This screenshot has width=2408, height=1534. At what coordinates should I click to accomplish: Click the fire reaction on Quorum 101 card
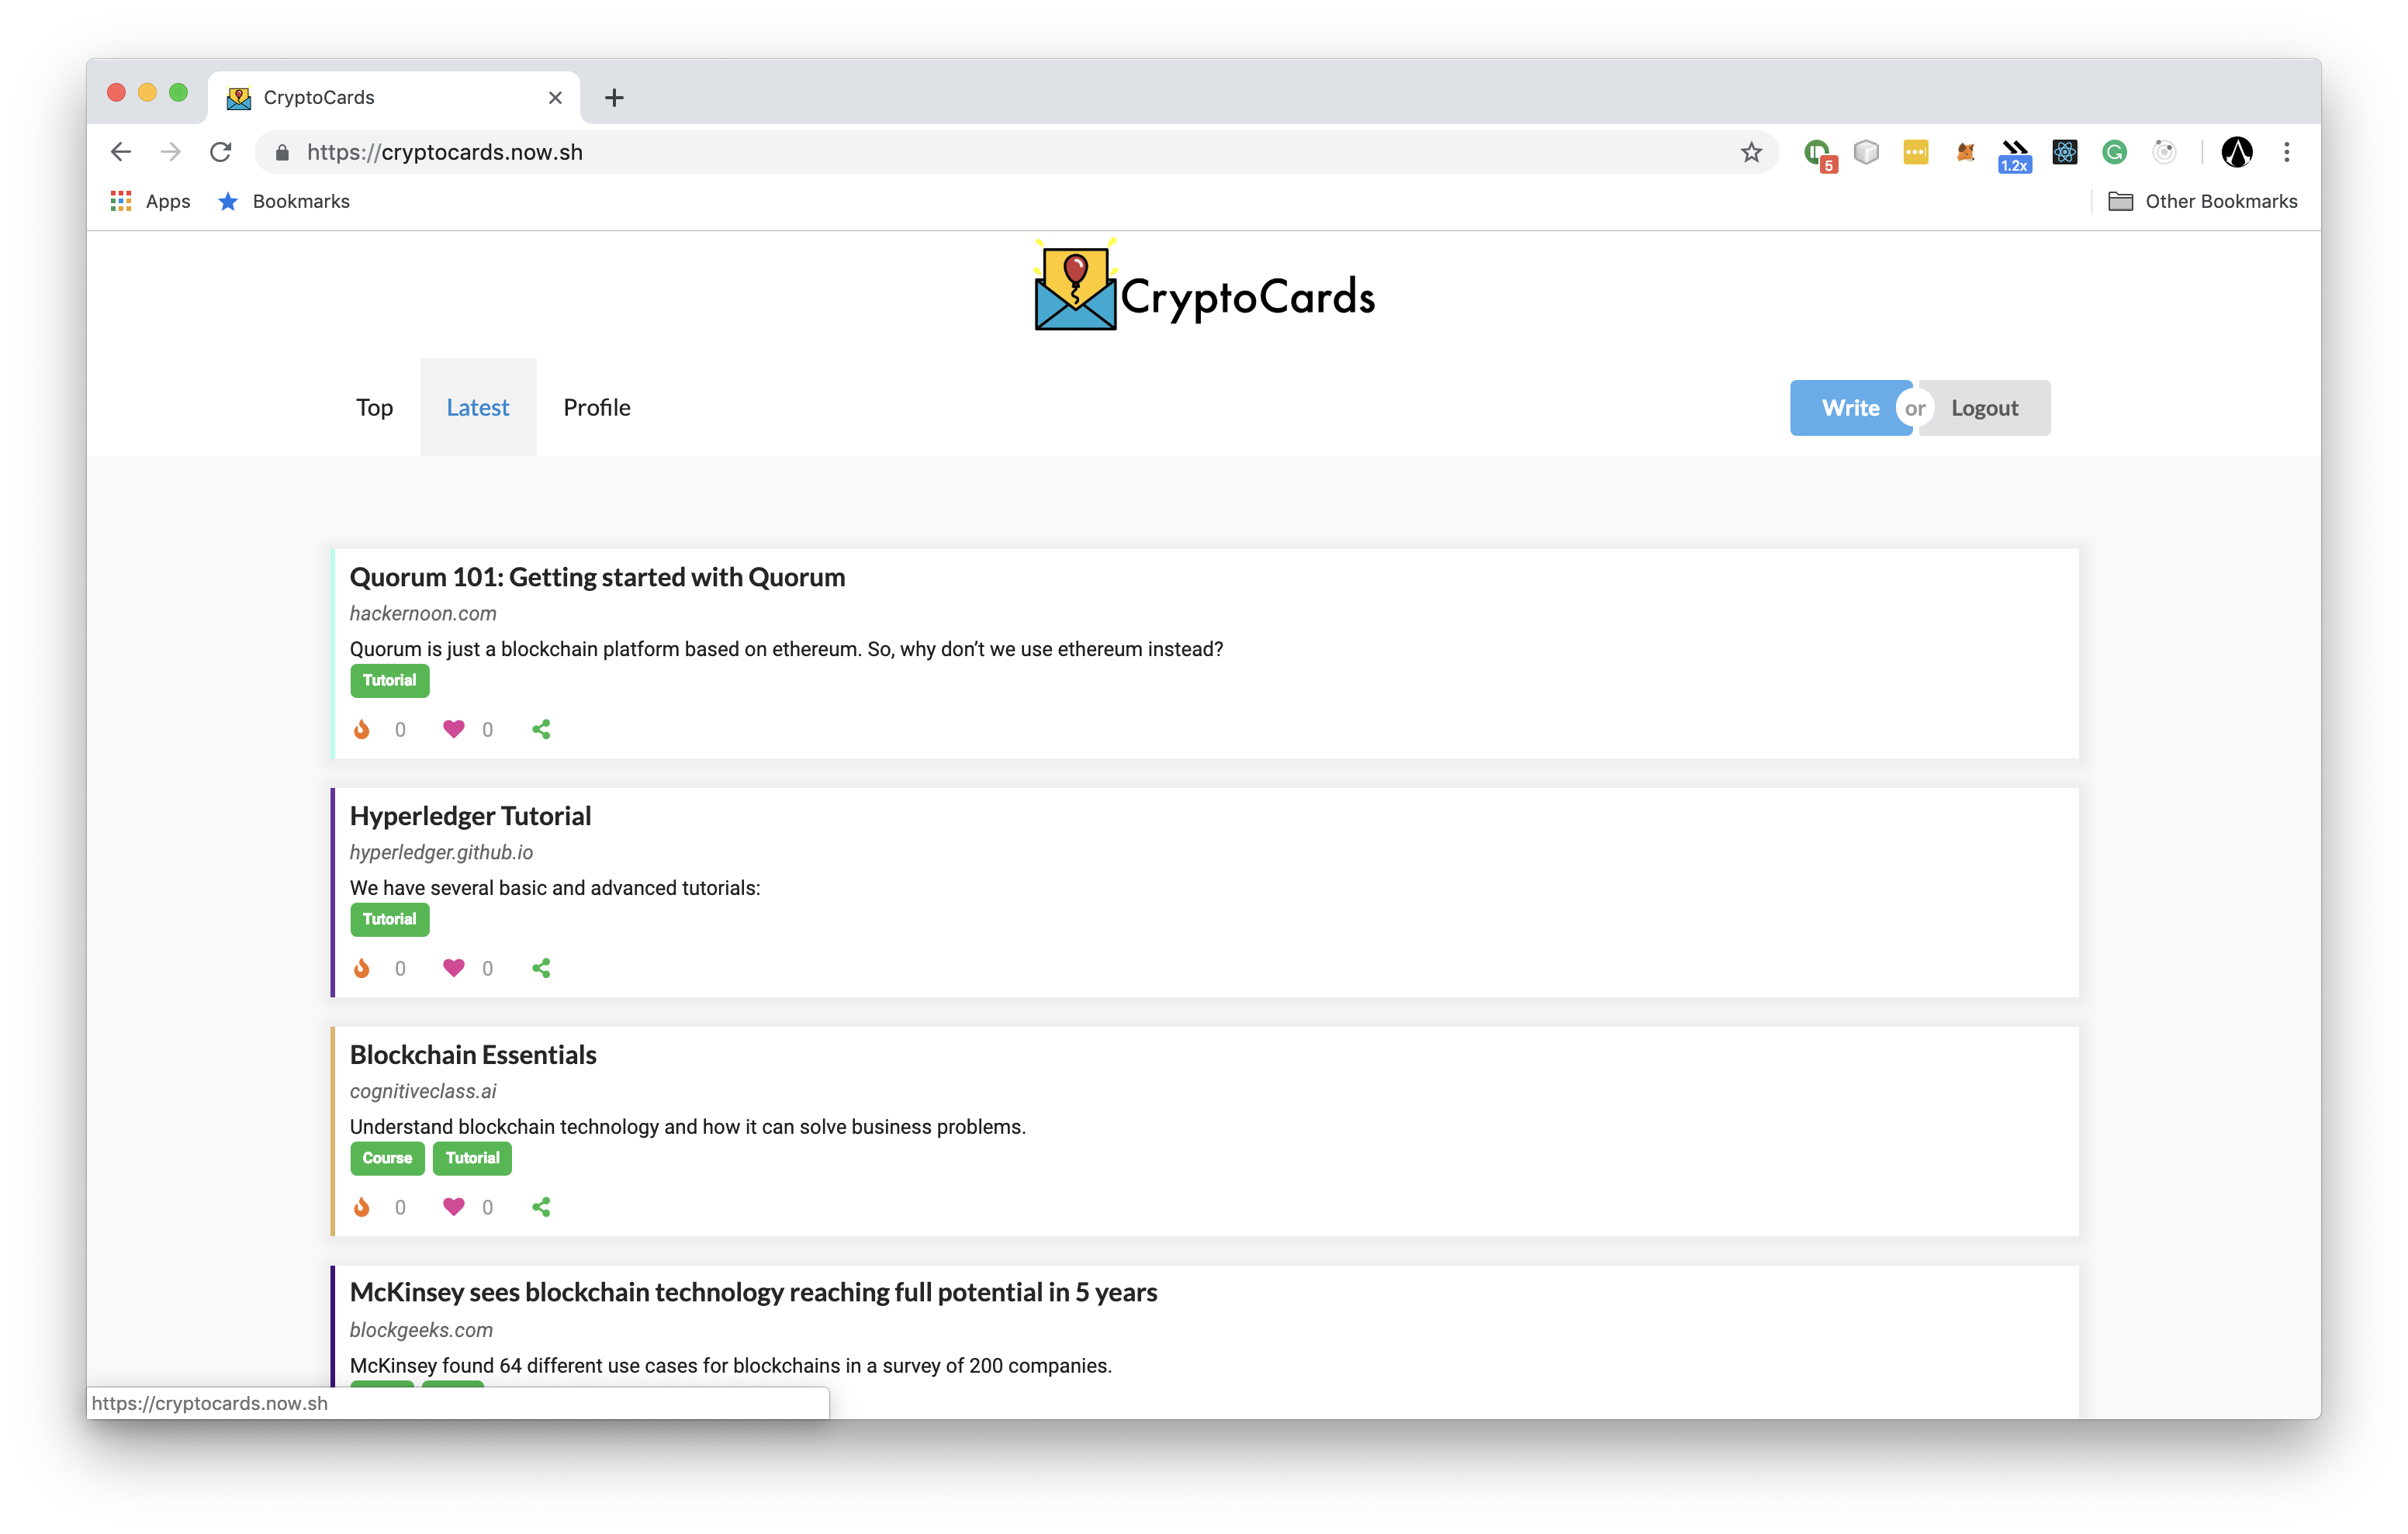(362, 729)
